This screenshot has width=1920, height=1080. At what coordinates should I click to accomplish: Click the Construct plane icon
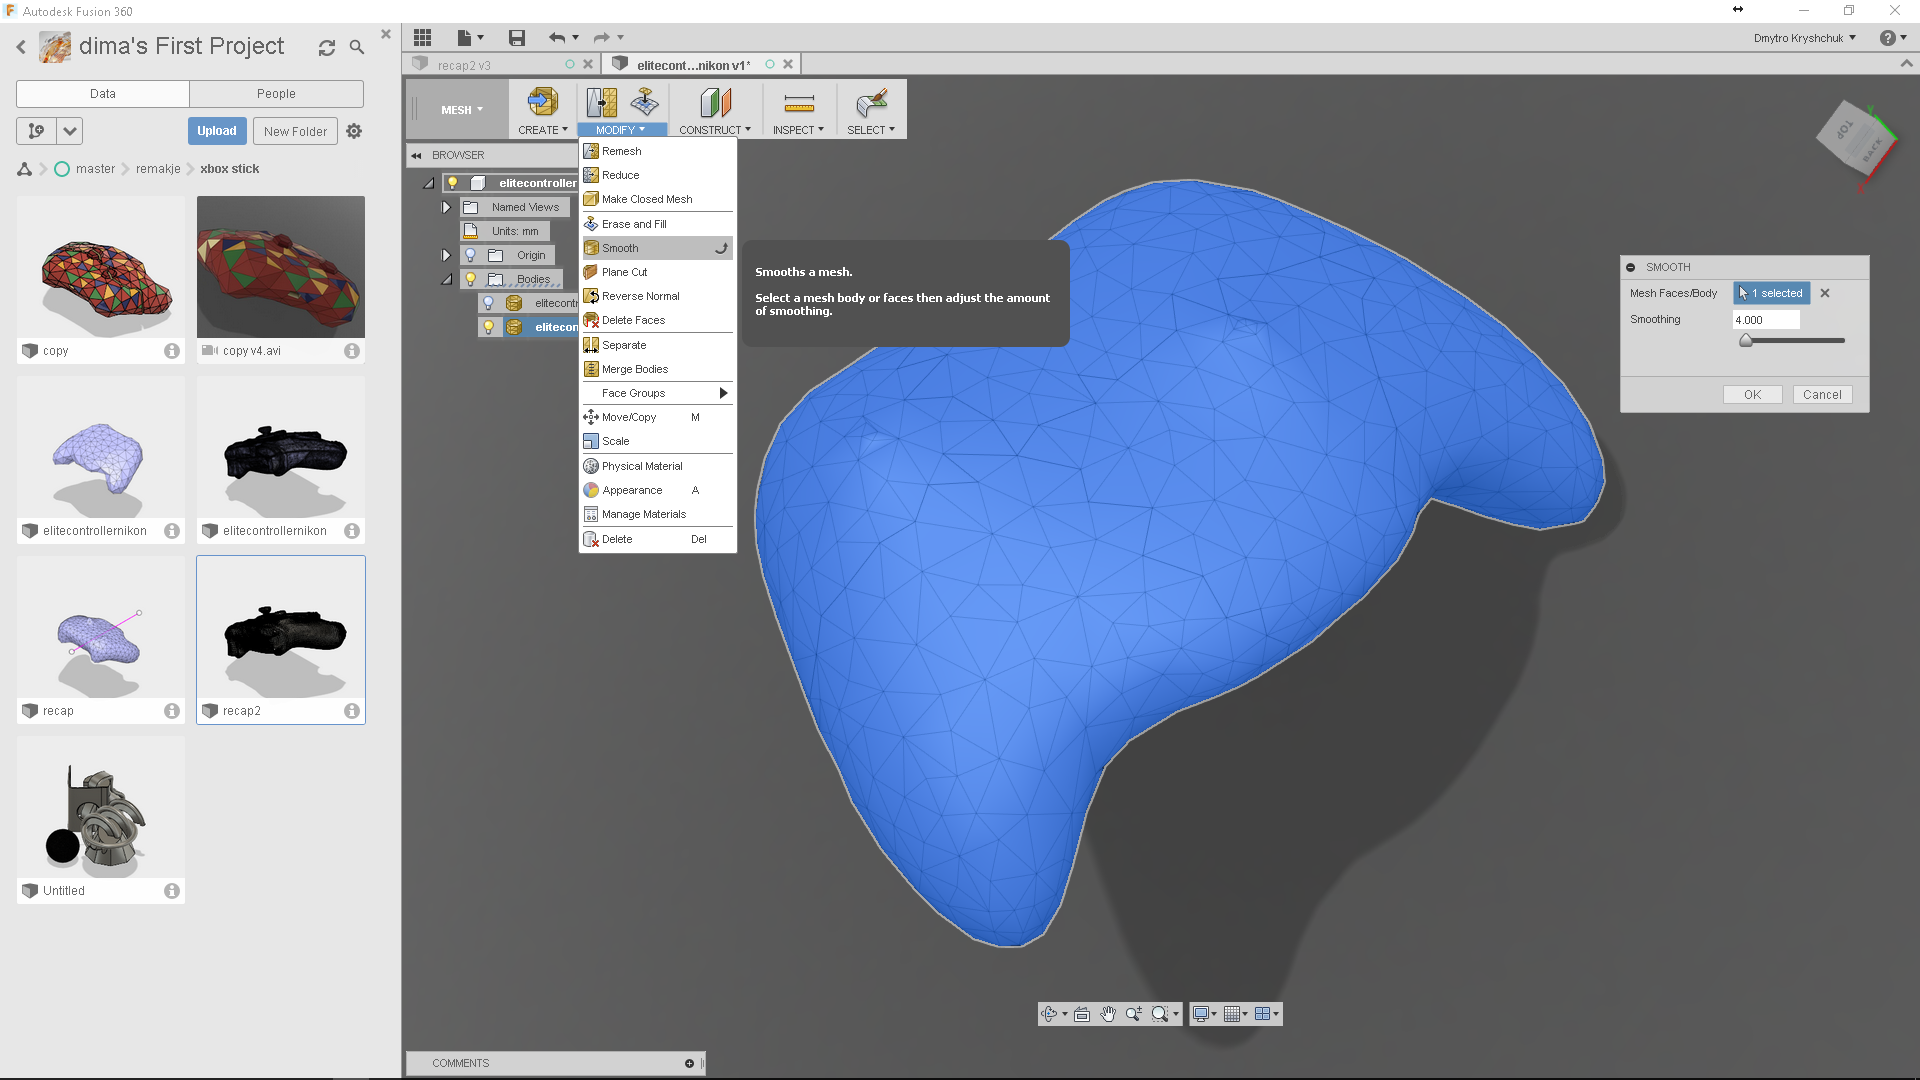coord(715,102)
